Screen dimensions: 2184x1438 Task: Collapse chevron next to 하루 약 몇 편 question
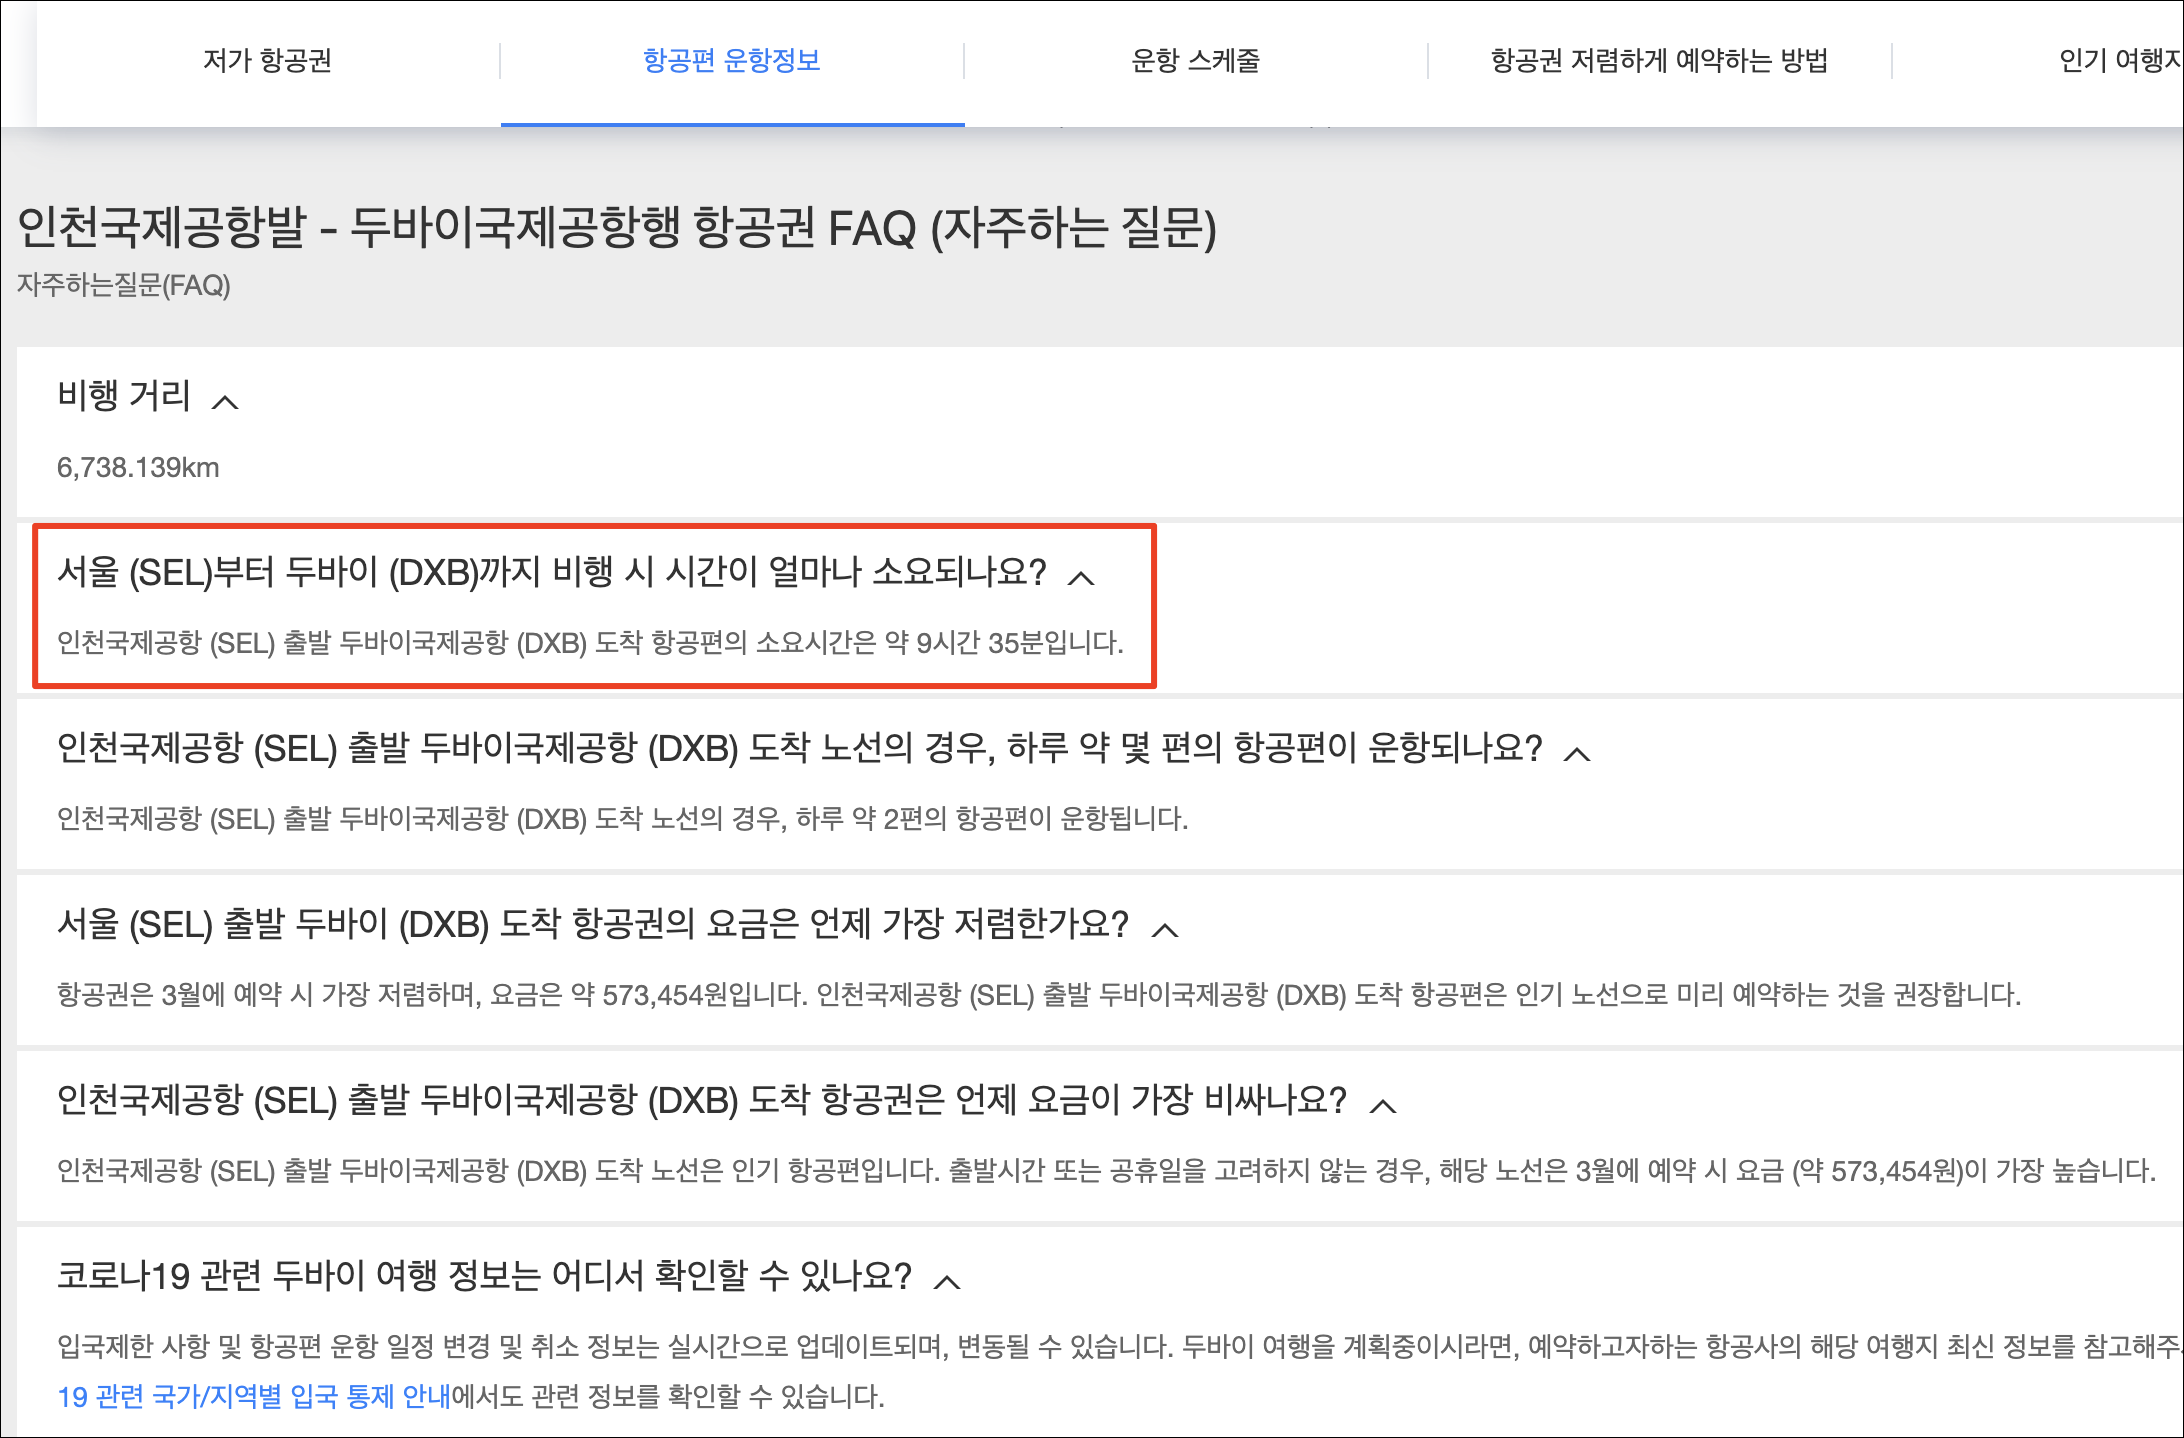pyautogui.click(x=1577, y=754)
